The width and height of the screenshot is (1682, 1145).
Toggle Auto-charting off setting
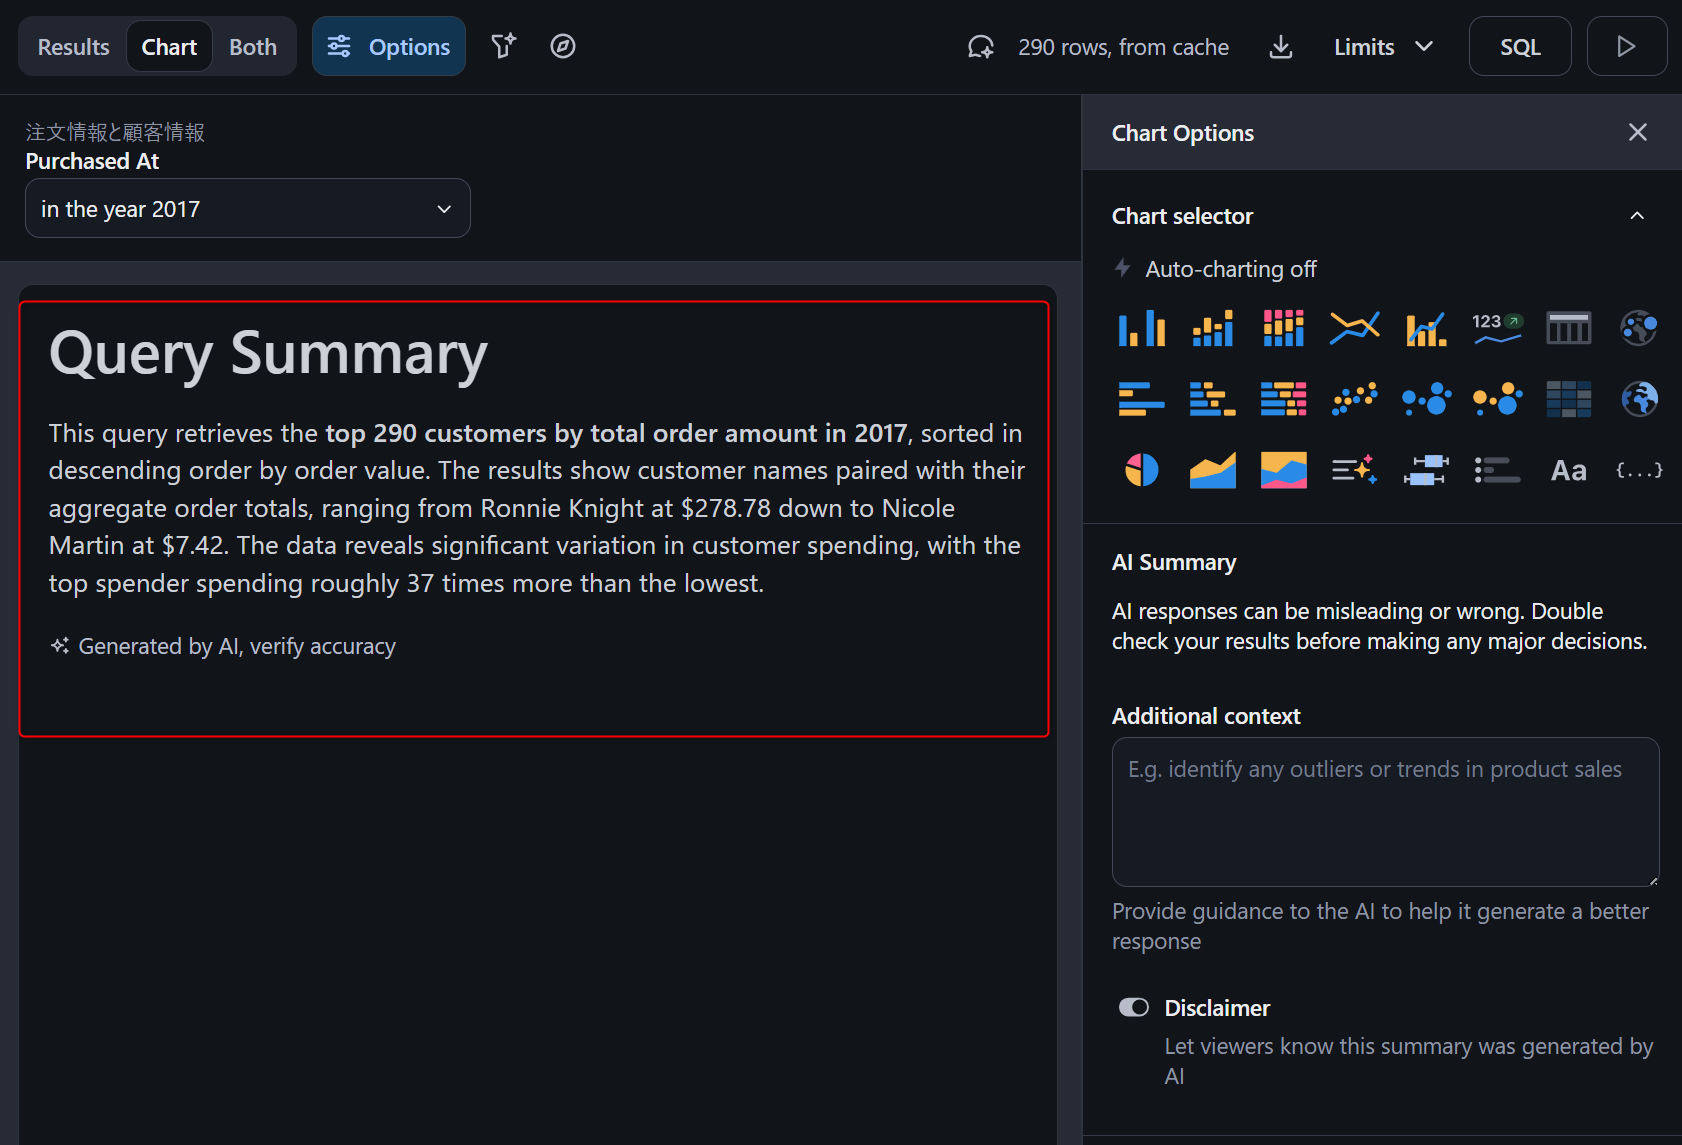[x=1215, y=269]
